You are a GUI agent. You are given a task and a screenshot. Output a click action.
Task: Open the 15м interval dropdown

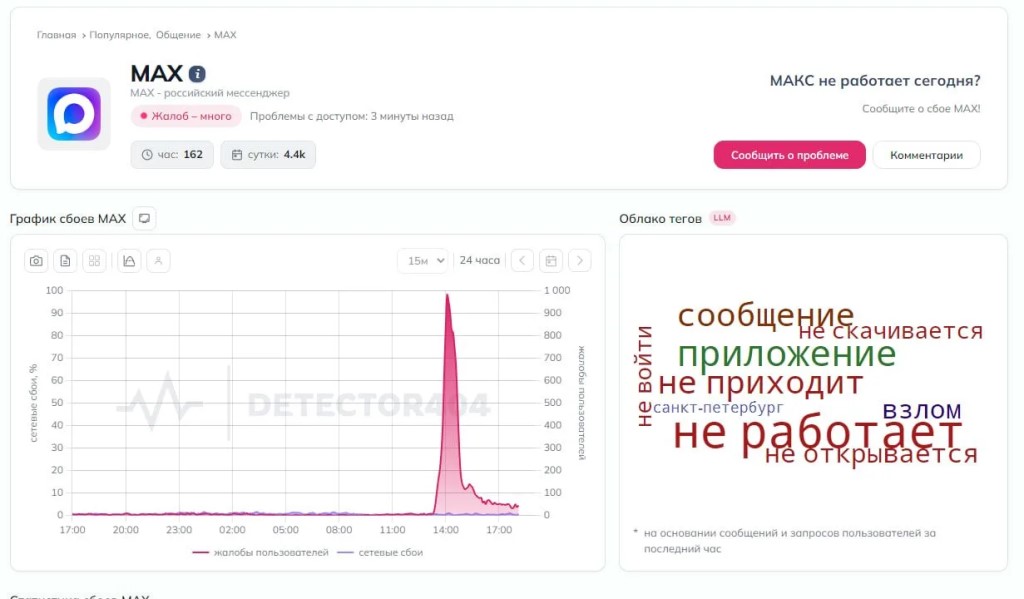423,261
